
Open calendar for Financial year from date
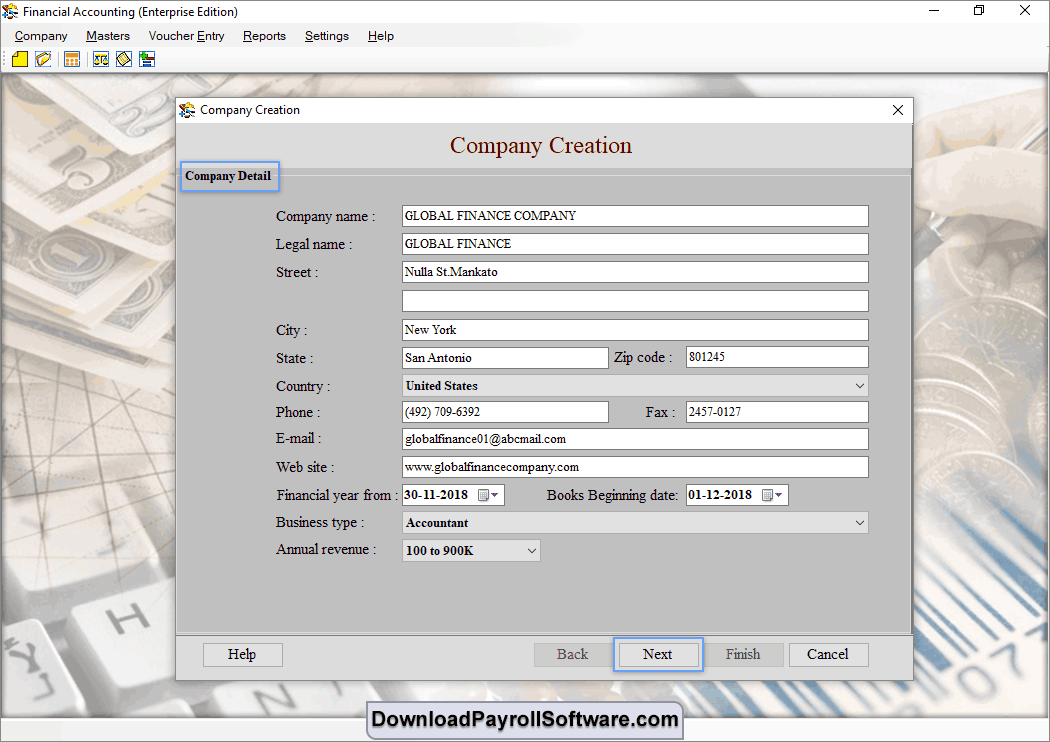[x=488, y=495]
